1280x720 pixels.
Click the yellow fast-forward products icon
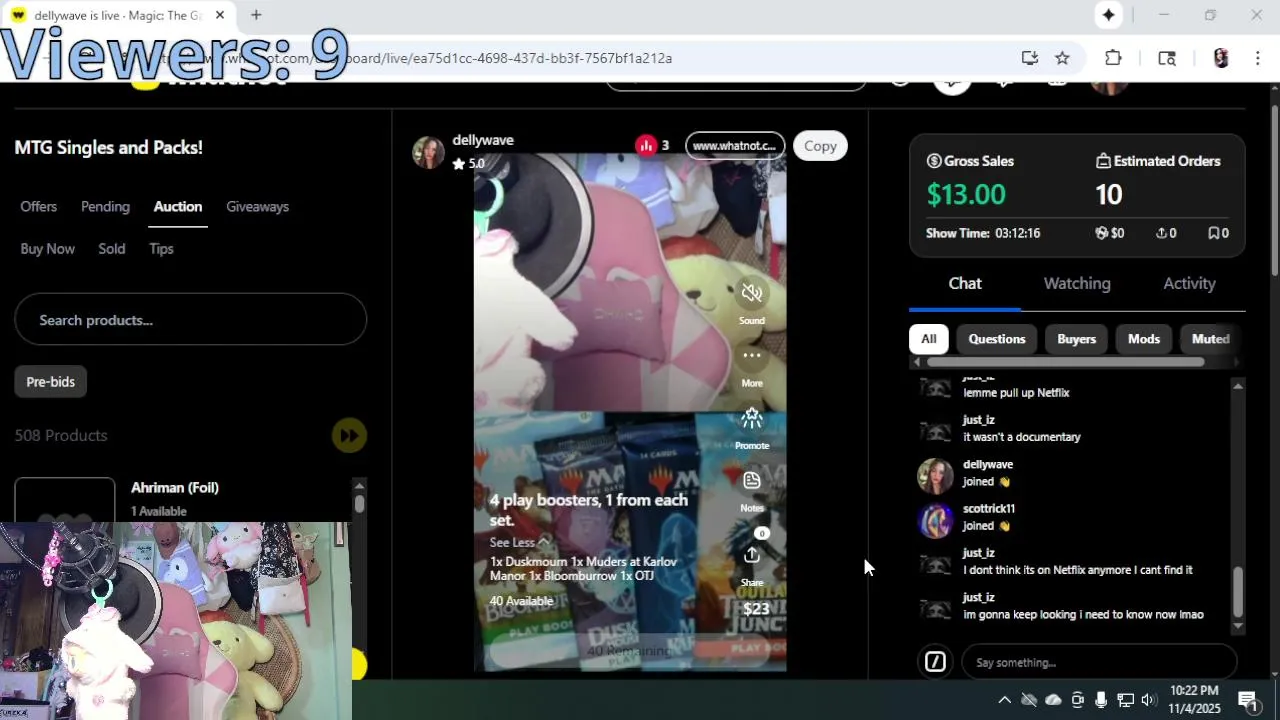coord(349,435)
